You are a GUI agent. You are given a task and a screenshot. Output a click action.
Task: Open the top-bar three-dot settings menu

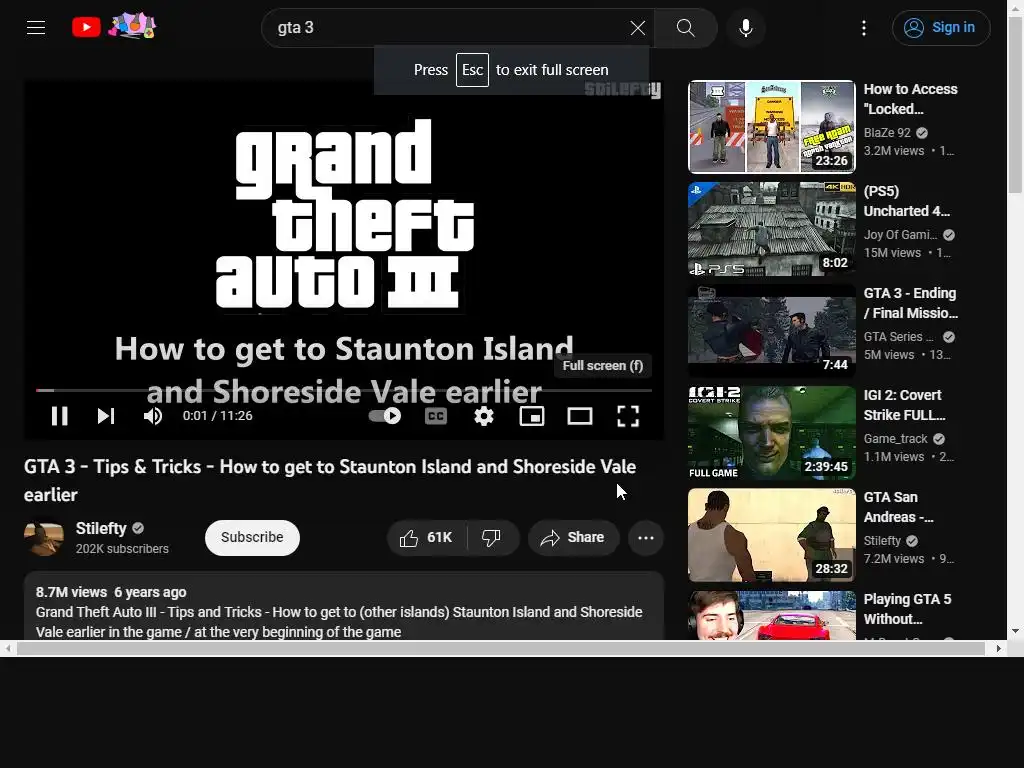pos(864,28)
